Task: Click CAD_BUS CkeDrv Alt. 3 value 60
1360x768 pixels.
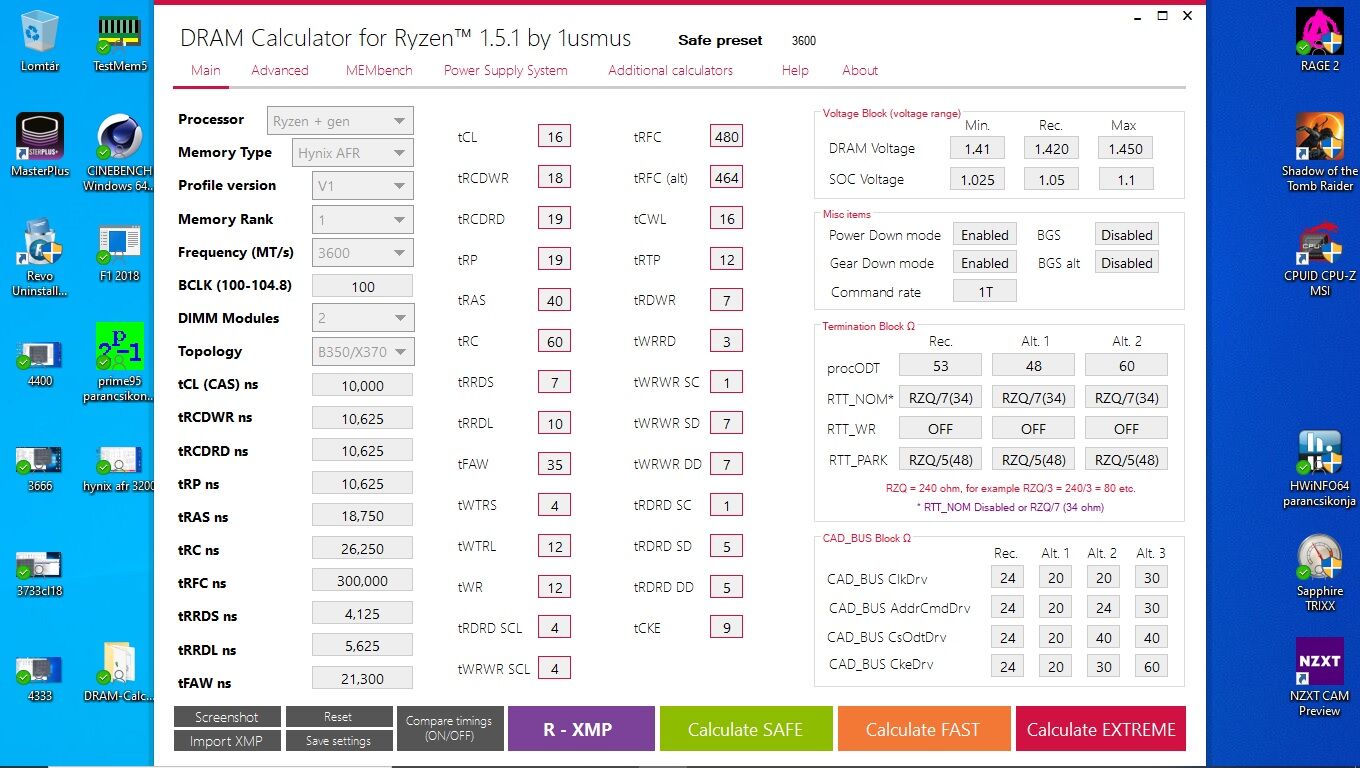Action: tap(1152, 666)
